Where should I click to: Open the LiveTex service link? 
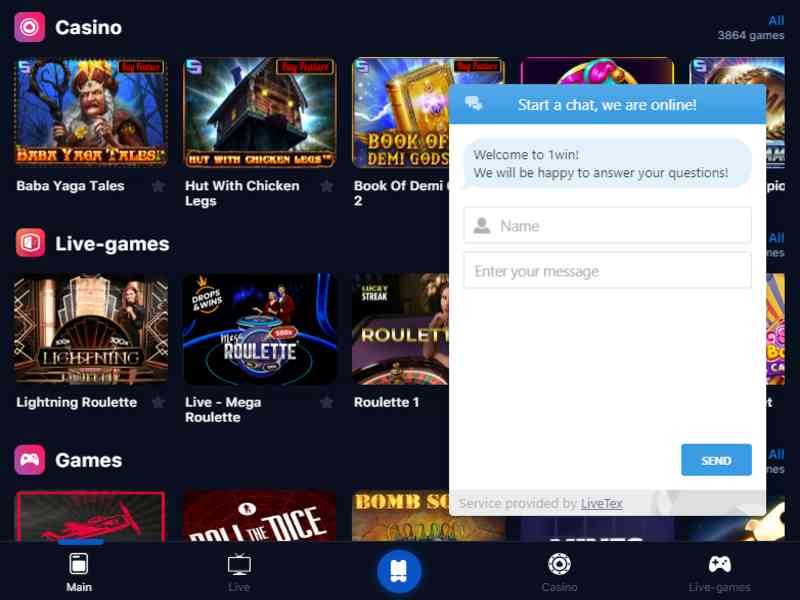click(602, 504)
